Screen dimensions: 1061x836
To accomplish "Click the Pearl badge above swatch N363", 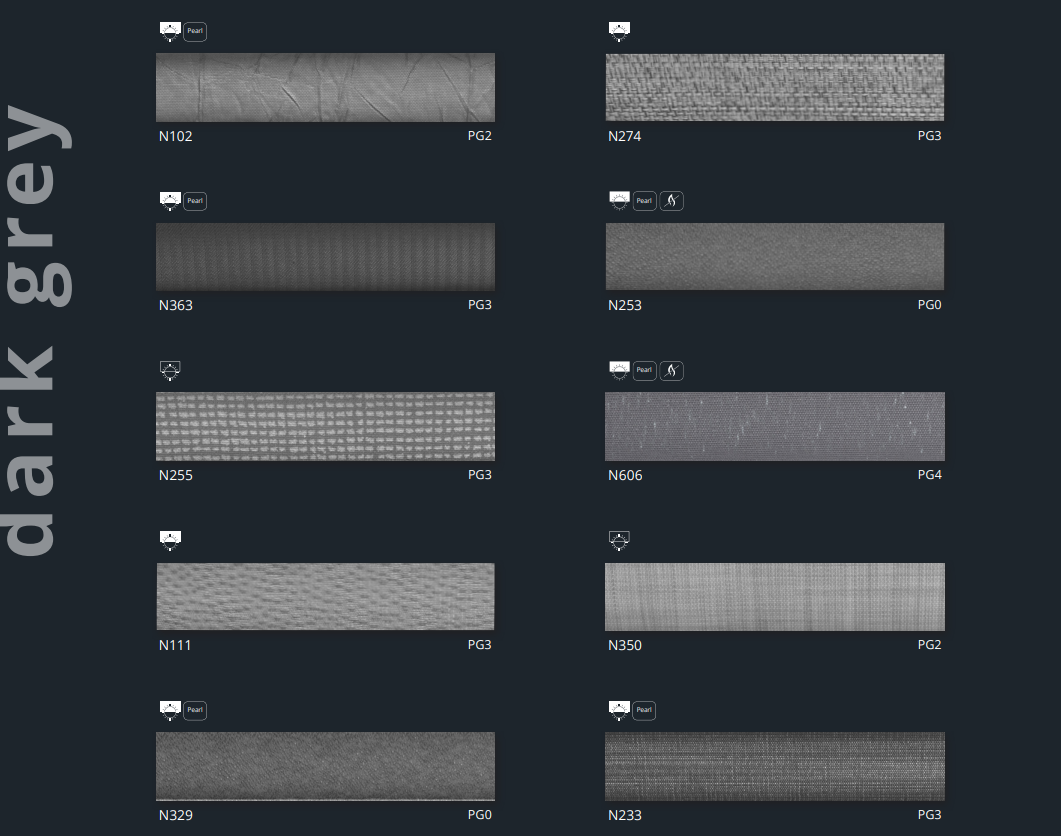I will 195,201.
